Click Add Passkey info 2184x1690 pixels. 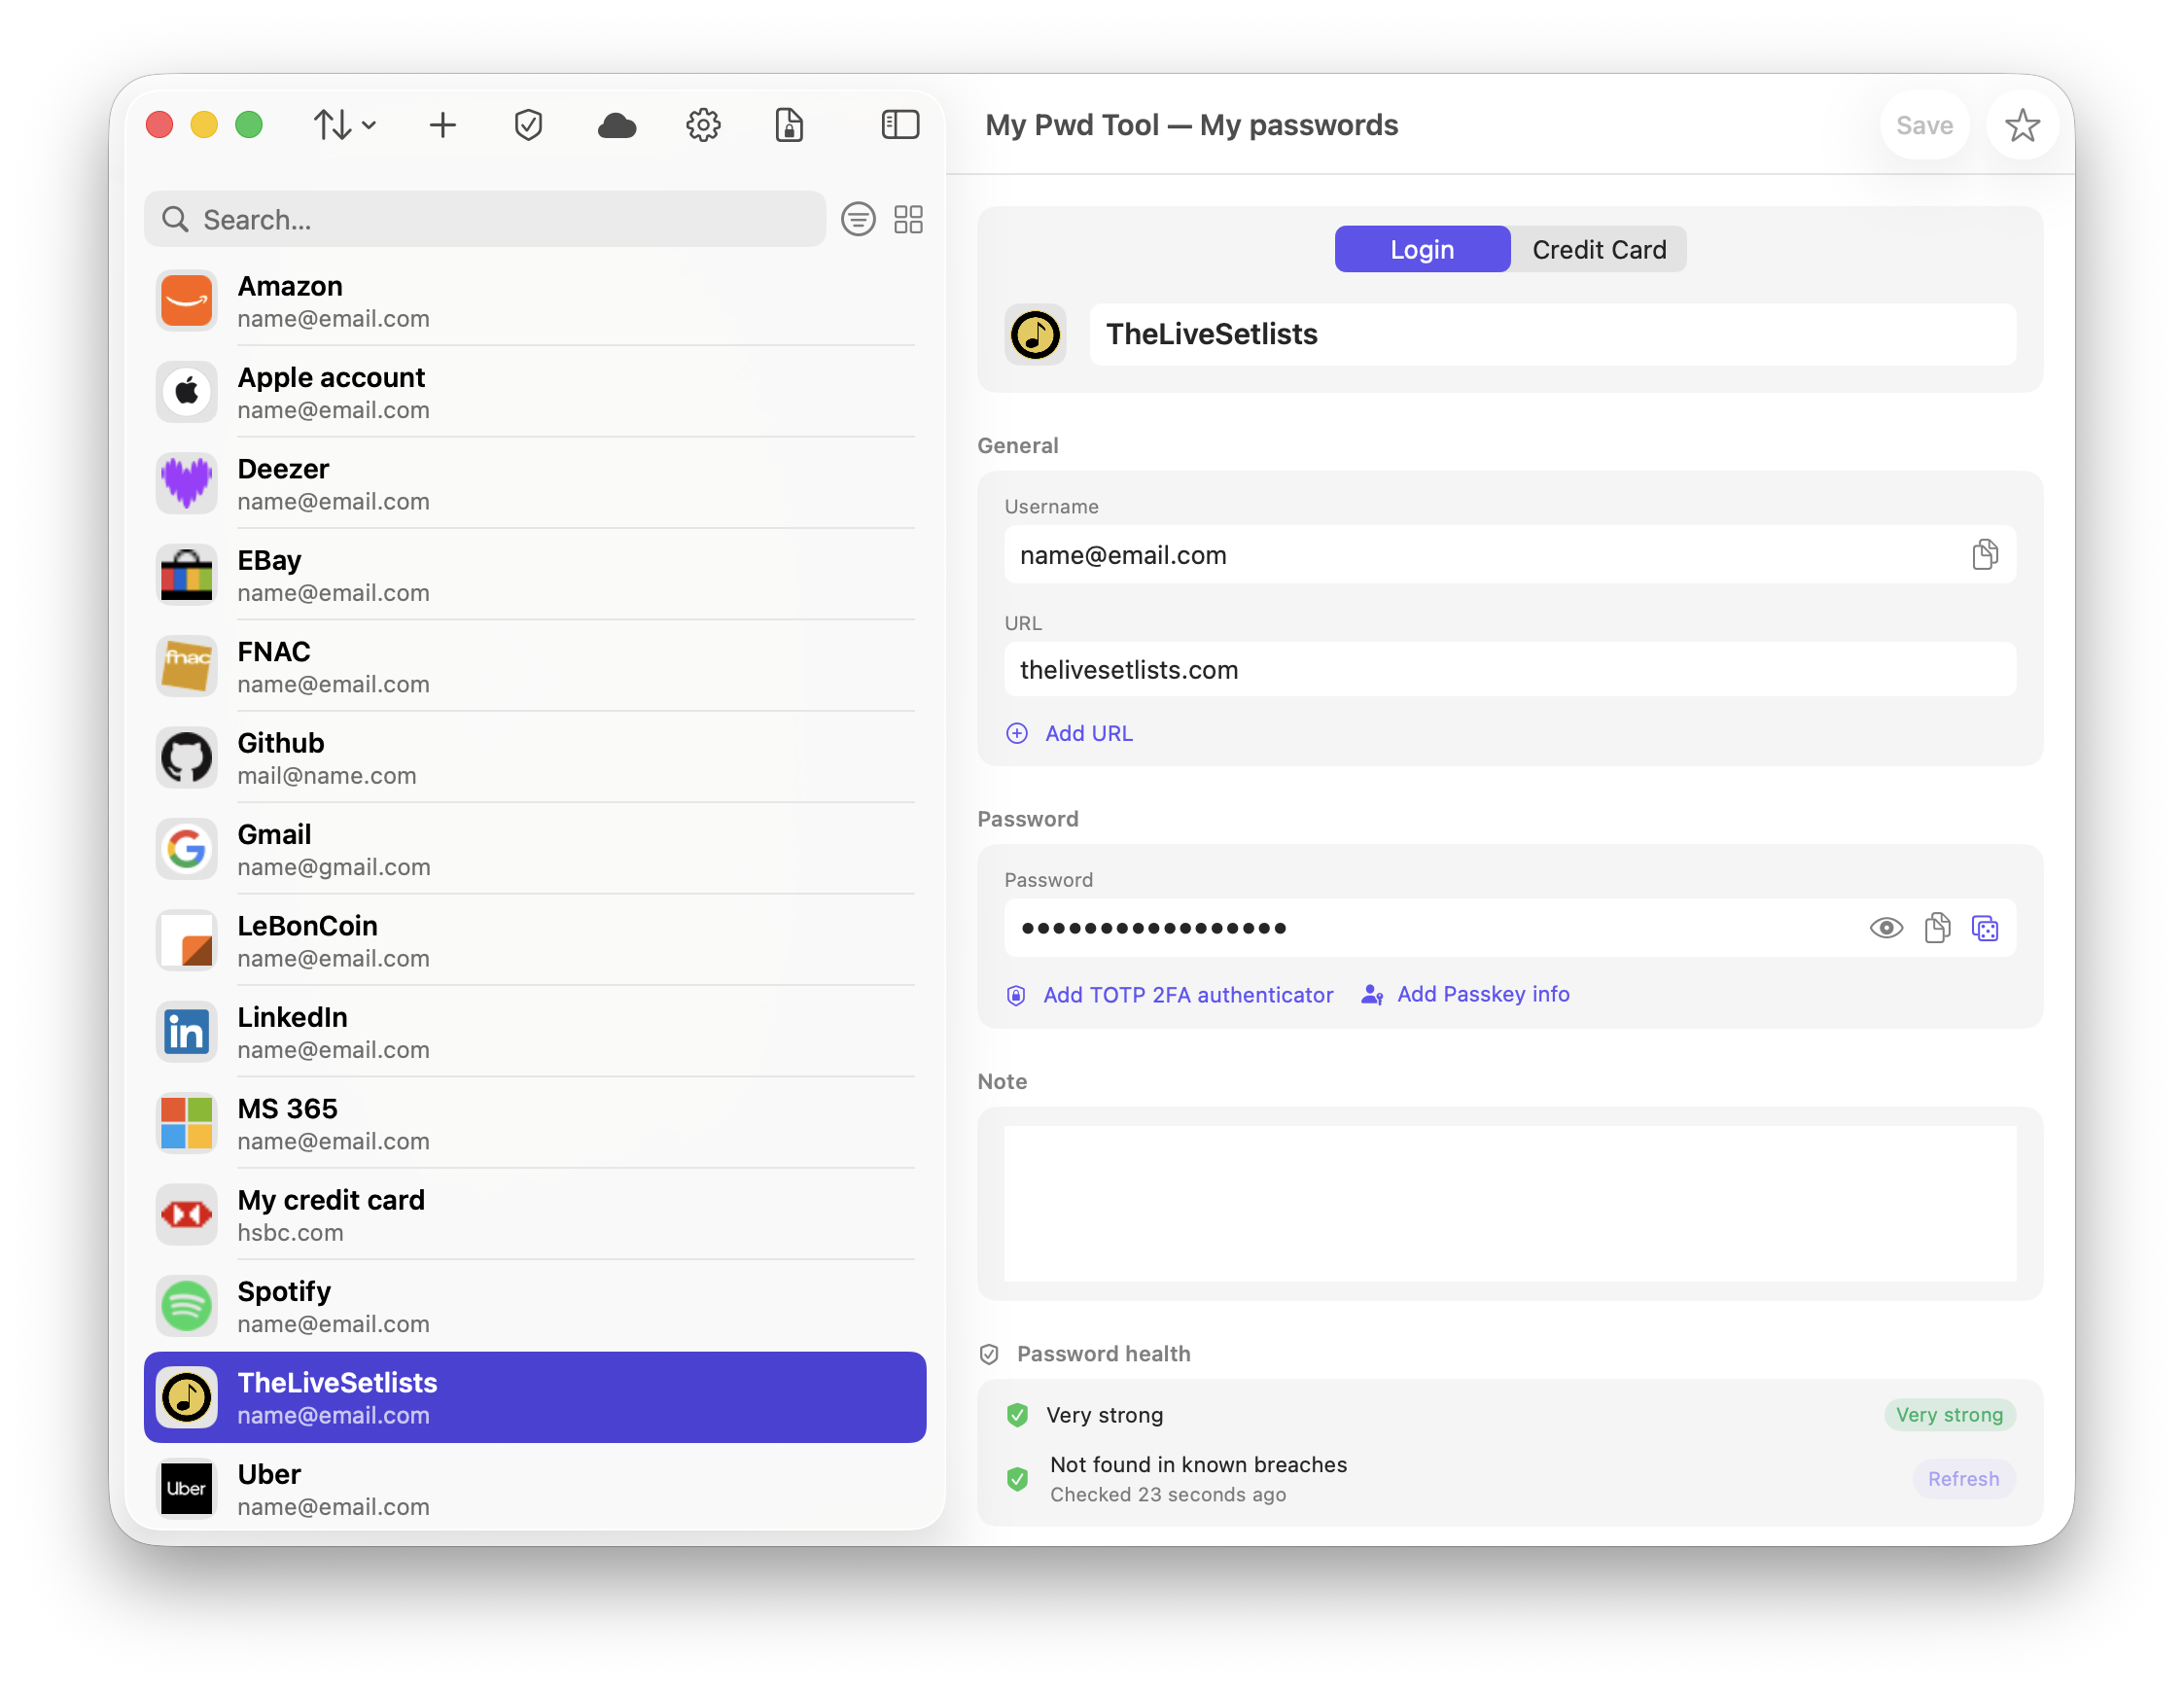click(1483, 994)
